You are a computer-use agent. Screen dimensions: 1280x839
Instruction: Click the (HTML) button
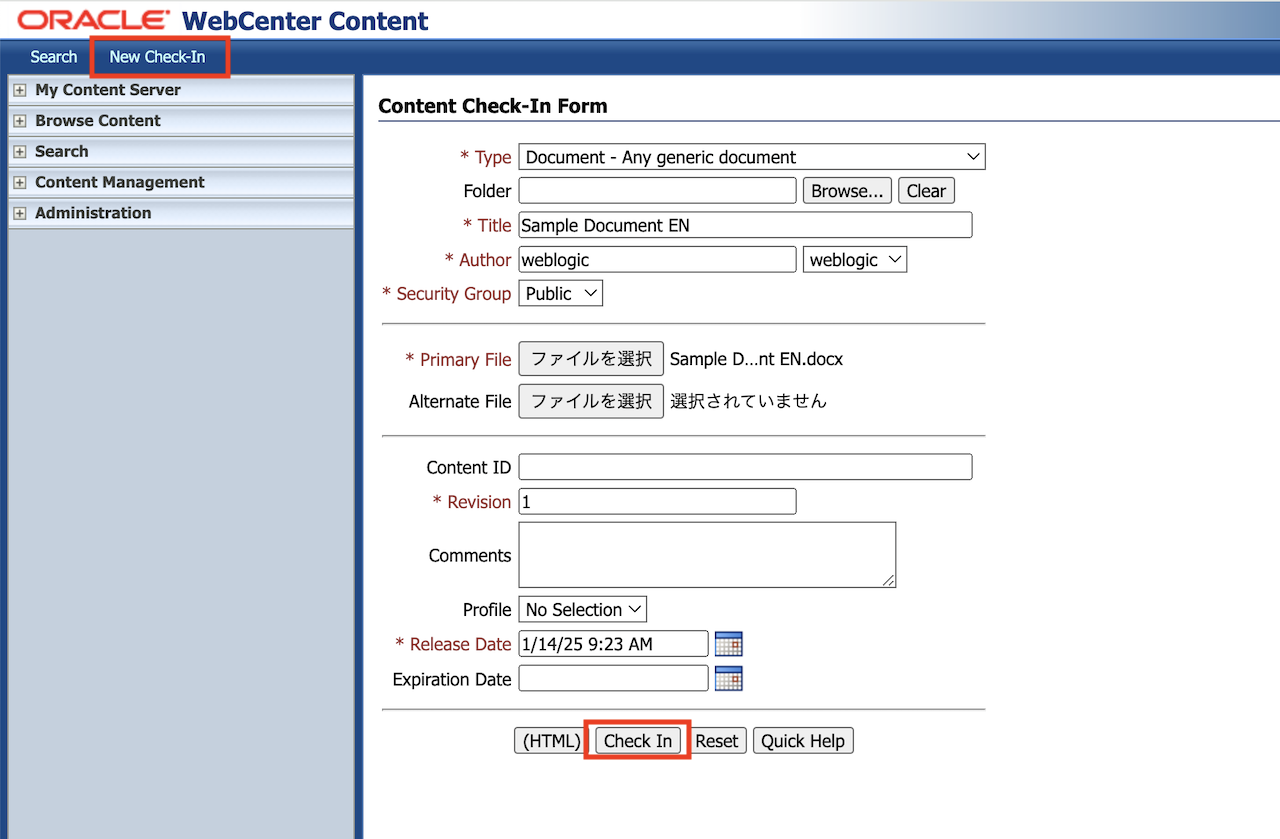click(552, 741)
